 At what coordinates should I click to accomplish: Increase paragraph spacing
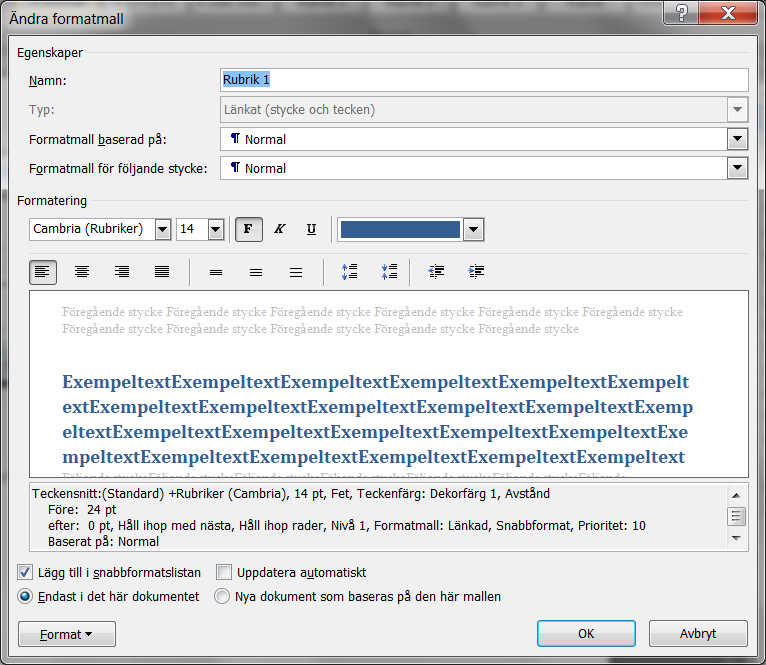pyautogui.click(x=350, y=272)
